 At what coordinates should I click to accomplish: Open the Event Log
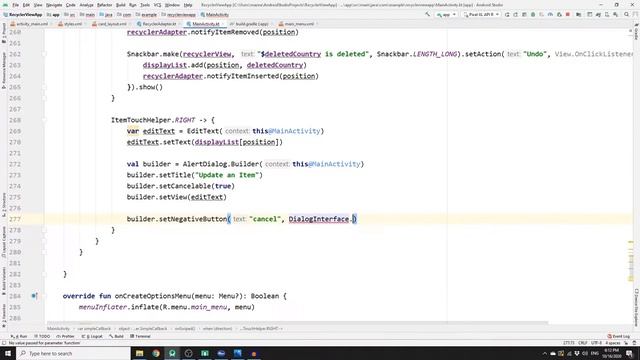coord(619,336)
